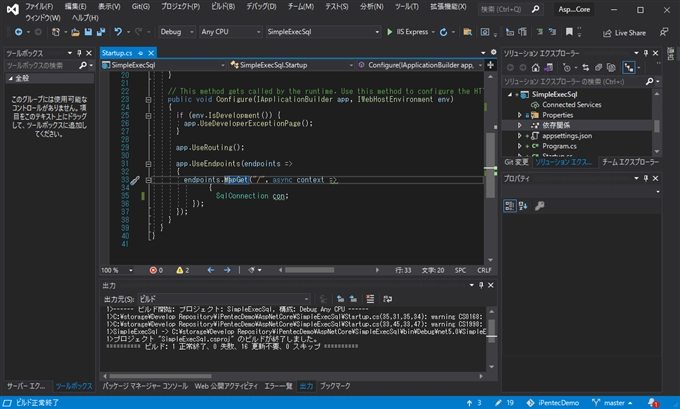Click the Collapse All icon in Solution Explorer

(x=598, y=67)
